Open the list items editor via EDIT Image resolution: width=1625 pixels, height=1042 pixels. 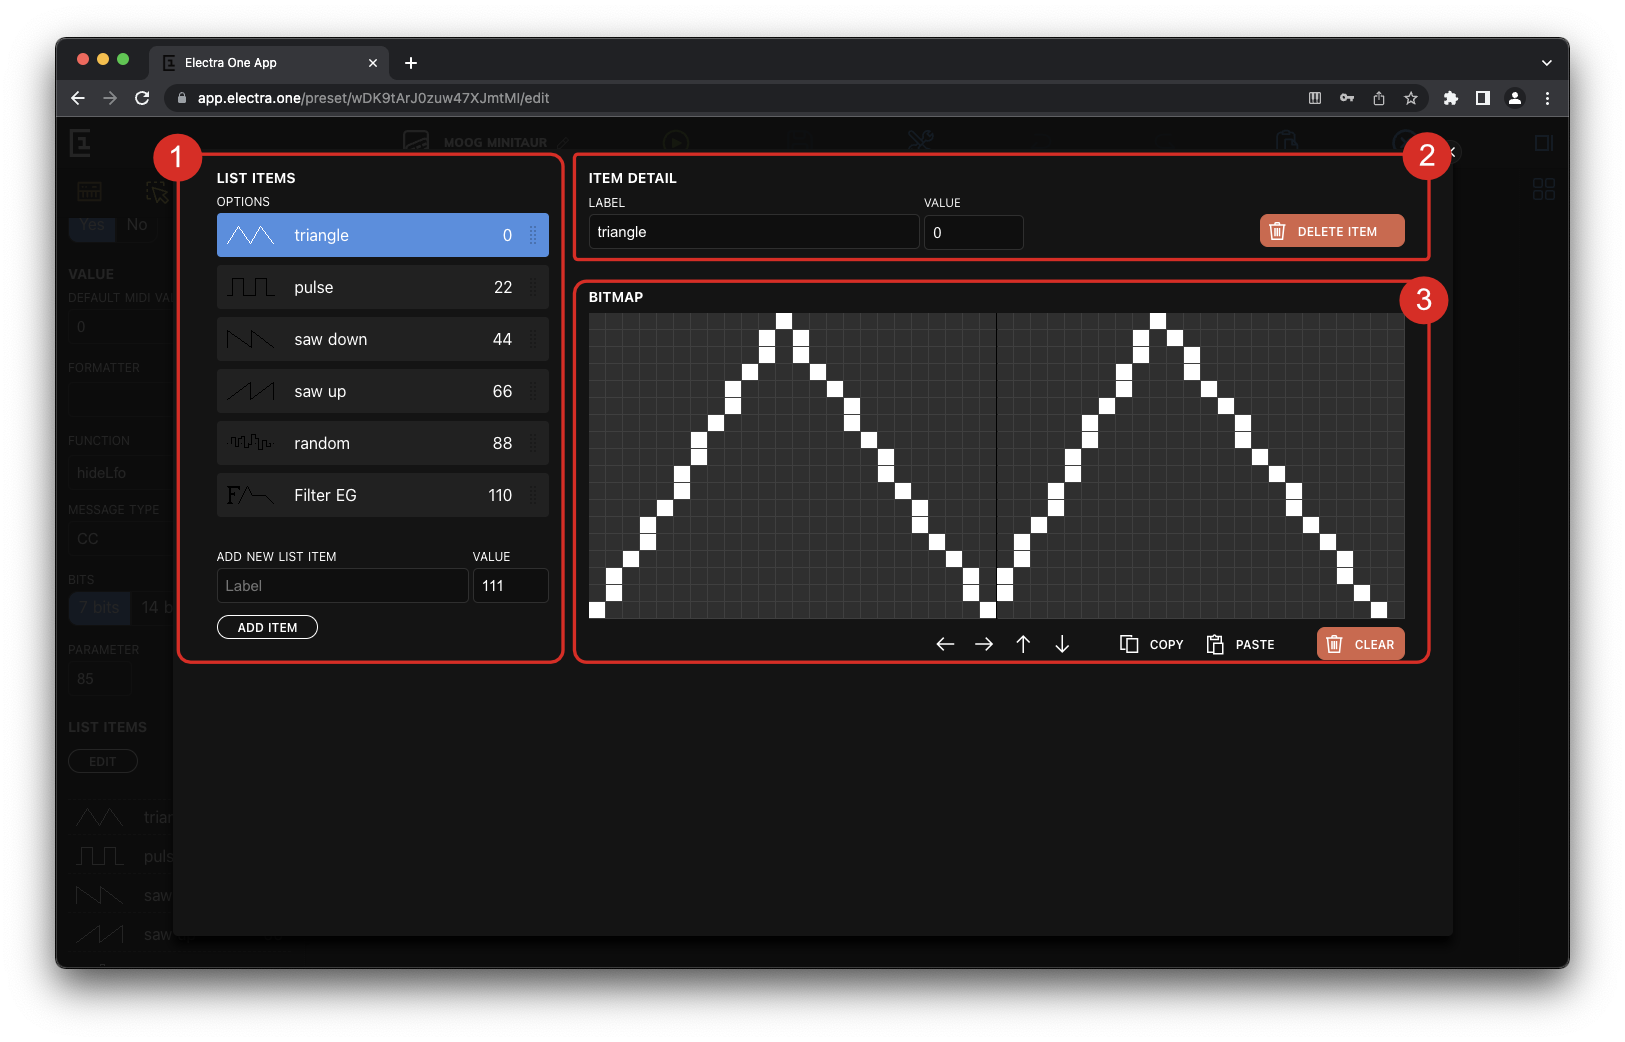click(102, 761)
